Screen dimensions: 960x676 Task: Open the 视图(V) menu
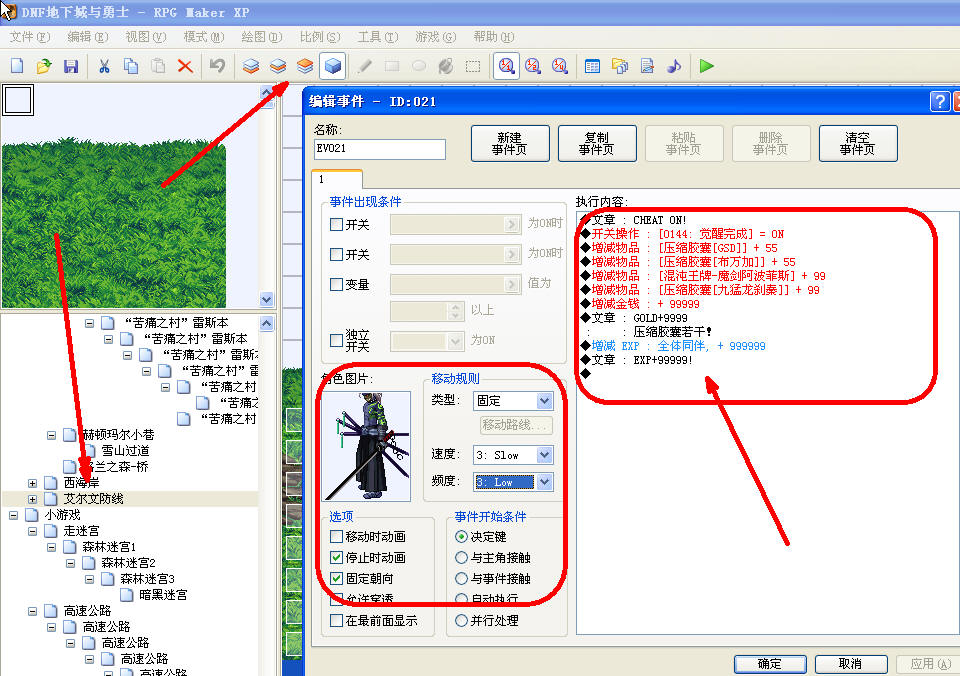[x=146, y=37]
